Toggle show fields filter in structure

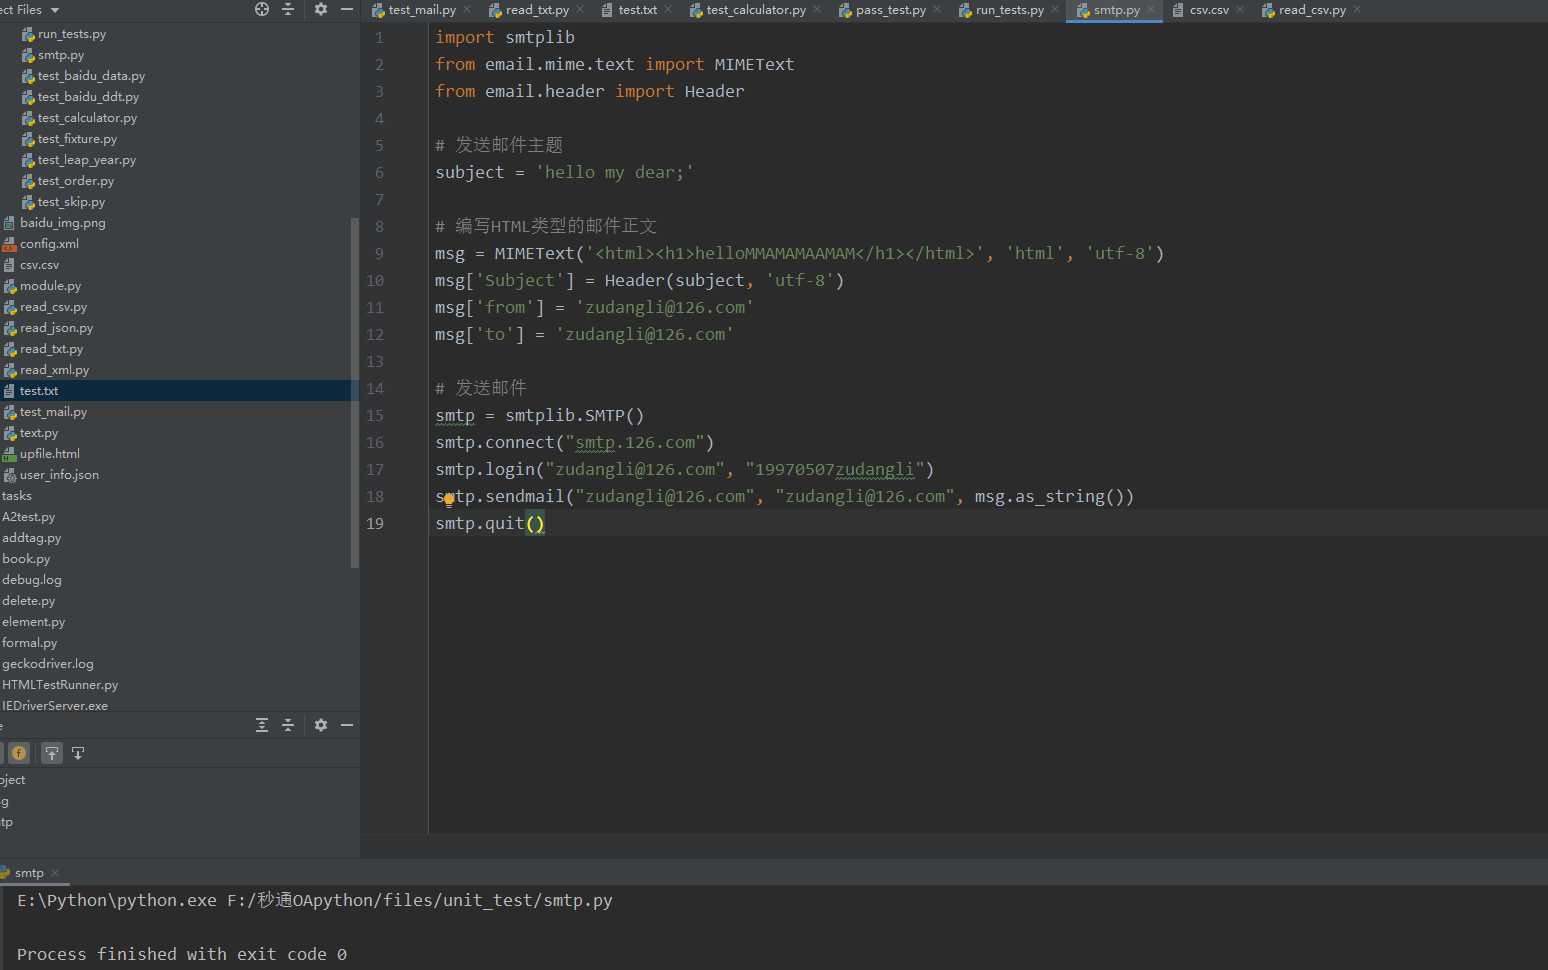(19, 753)
